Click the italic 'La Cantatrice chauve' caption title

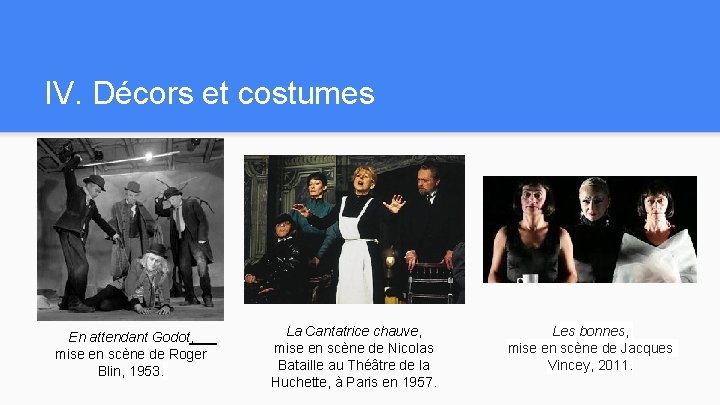(352, 331)
